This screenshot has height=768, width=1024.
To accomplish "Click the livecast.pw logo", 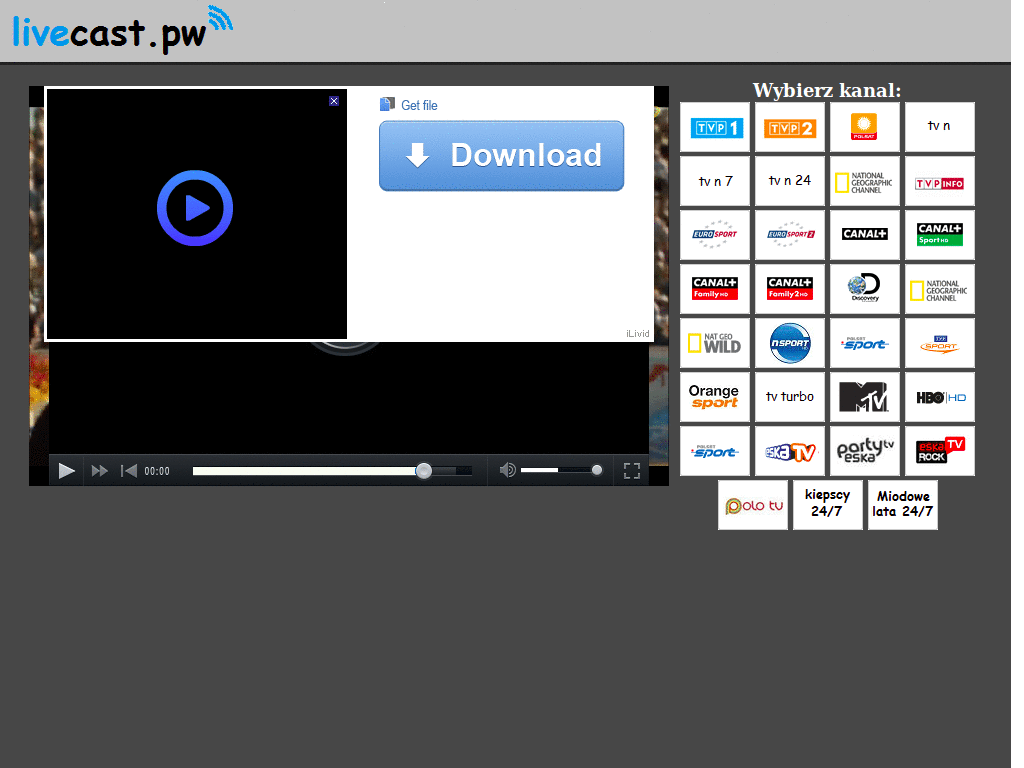I will [123, 29].
